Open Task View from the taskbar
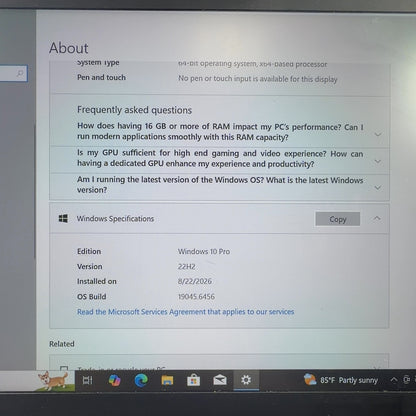This screenshot has width=416, height=416. point(87,380)
